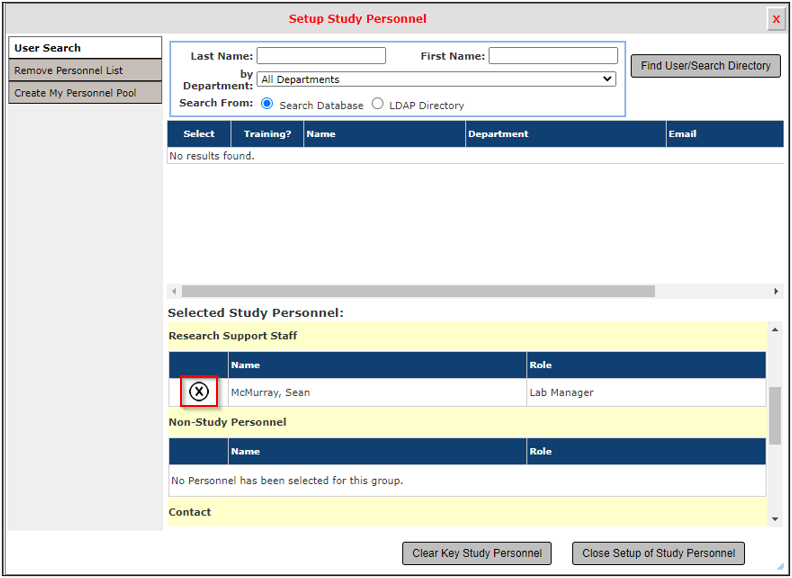This screenshot has width=792, height=578.
Task: Click the personnel list scroll up arrow
Action: pos(775,330)
